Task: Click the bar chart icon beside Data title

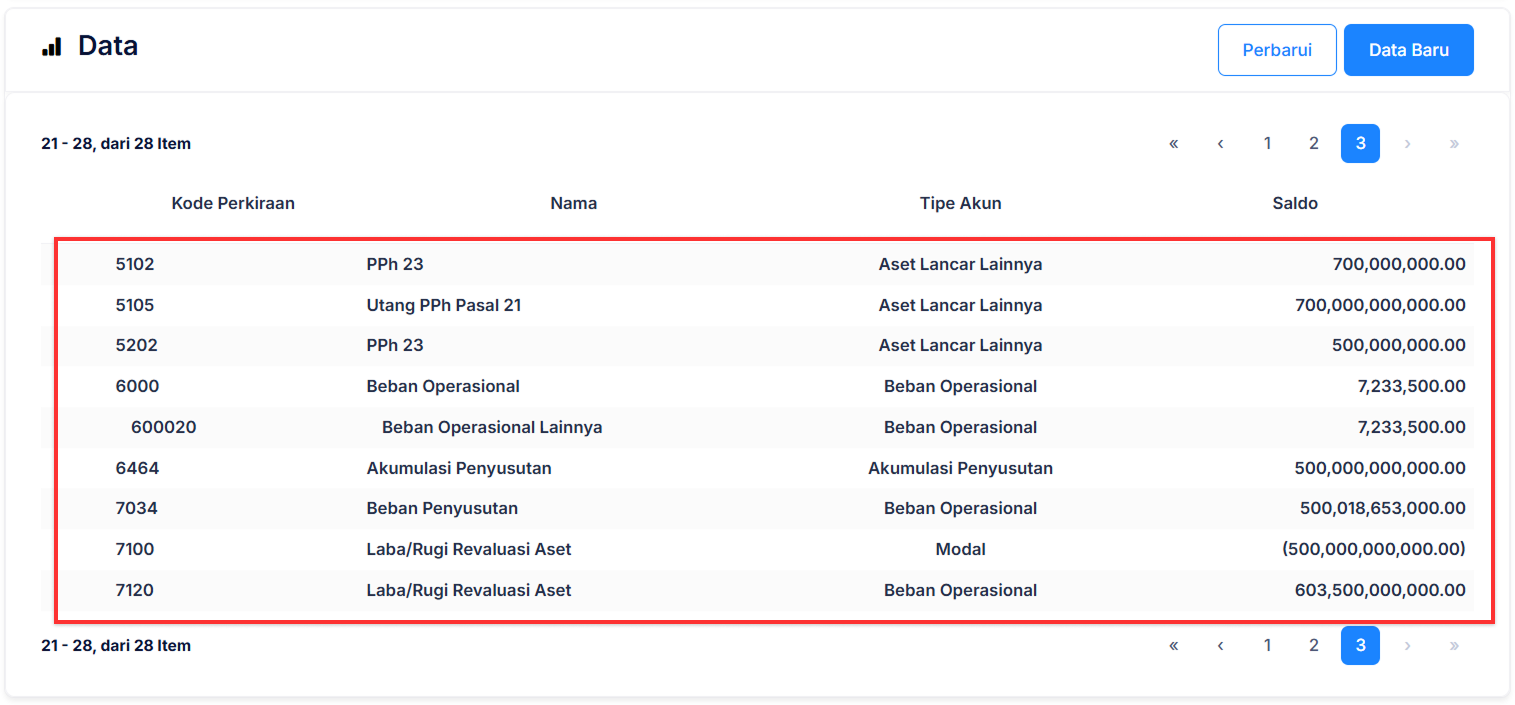Action: click(x=51, y=47)
